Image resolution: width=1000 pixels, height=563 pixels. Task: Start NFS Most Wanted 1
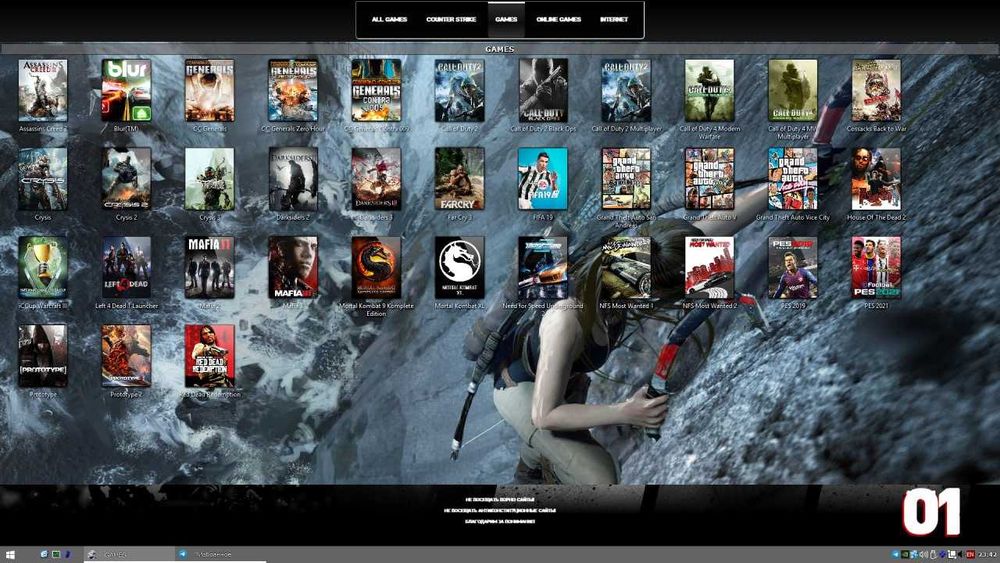(626, 268)
